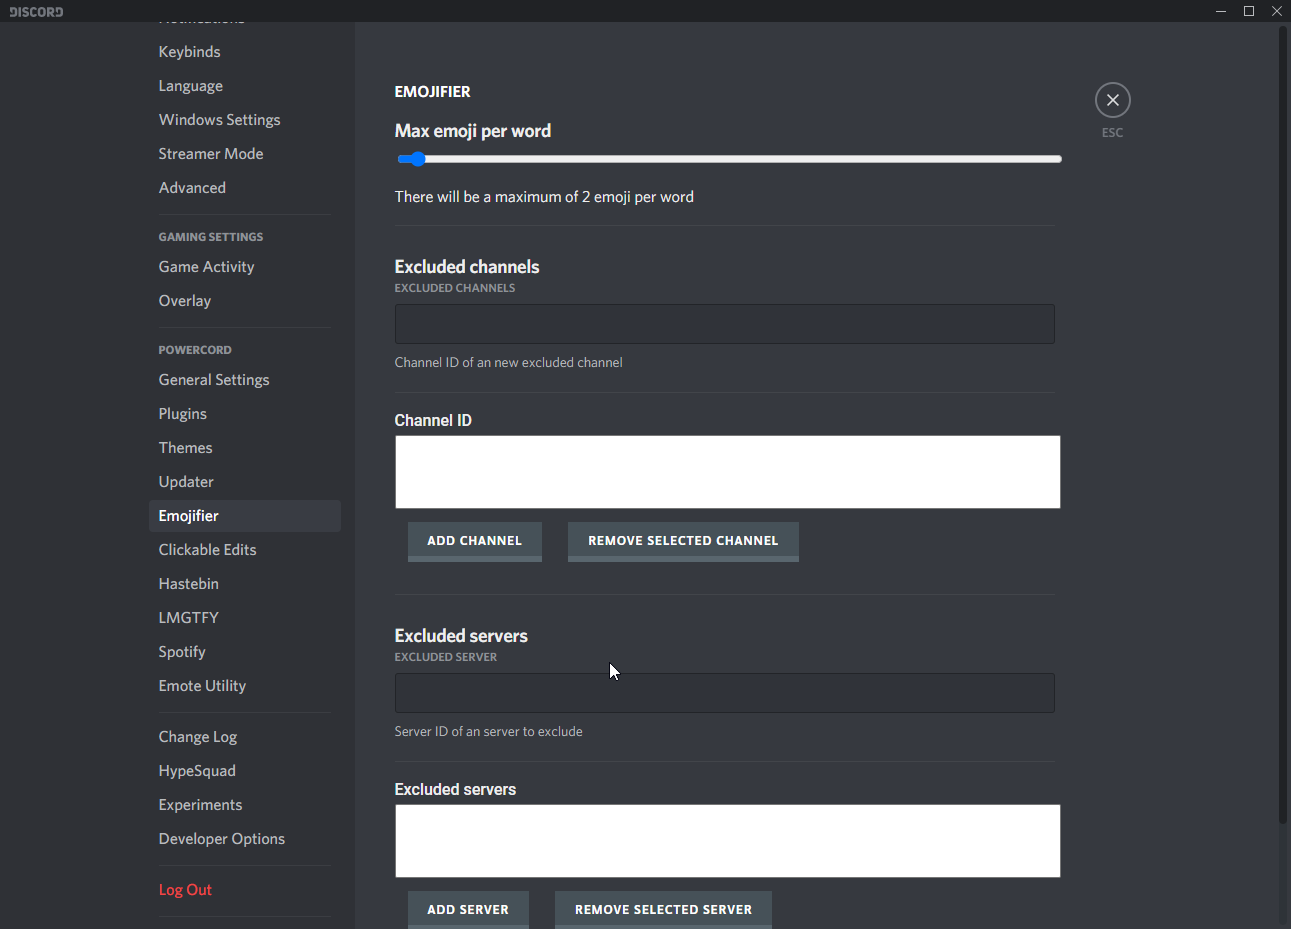Click Log Out

point(244,890)
